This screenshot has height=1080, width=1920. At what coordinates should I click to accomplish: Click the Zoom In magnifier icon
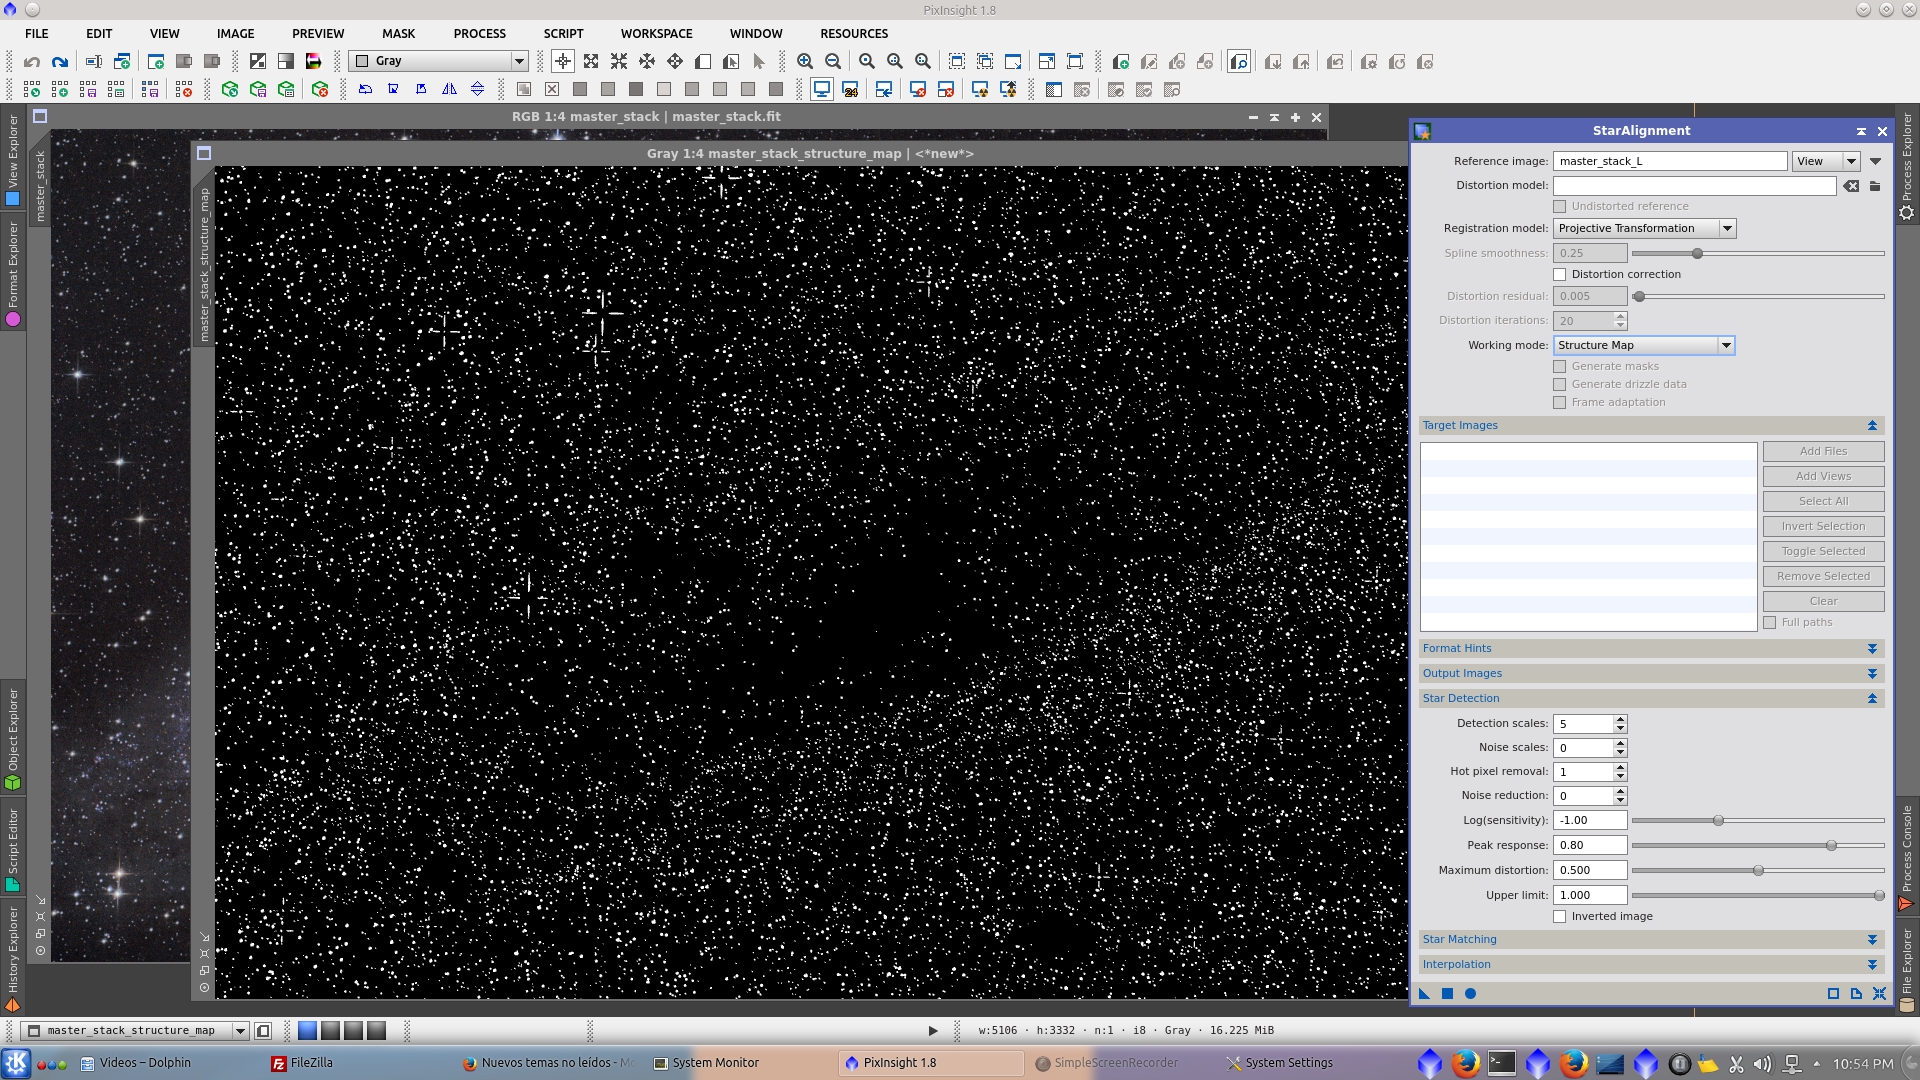point(805,62)
